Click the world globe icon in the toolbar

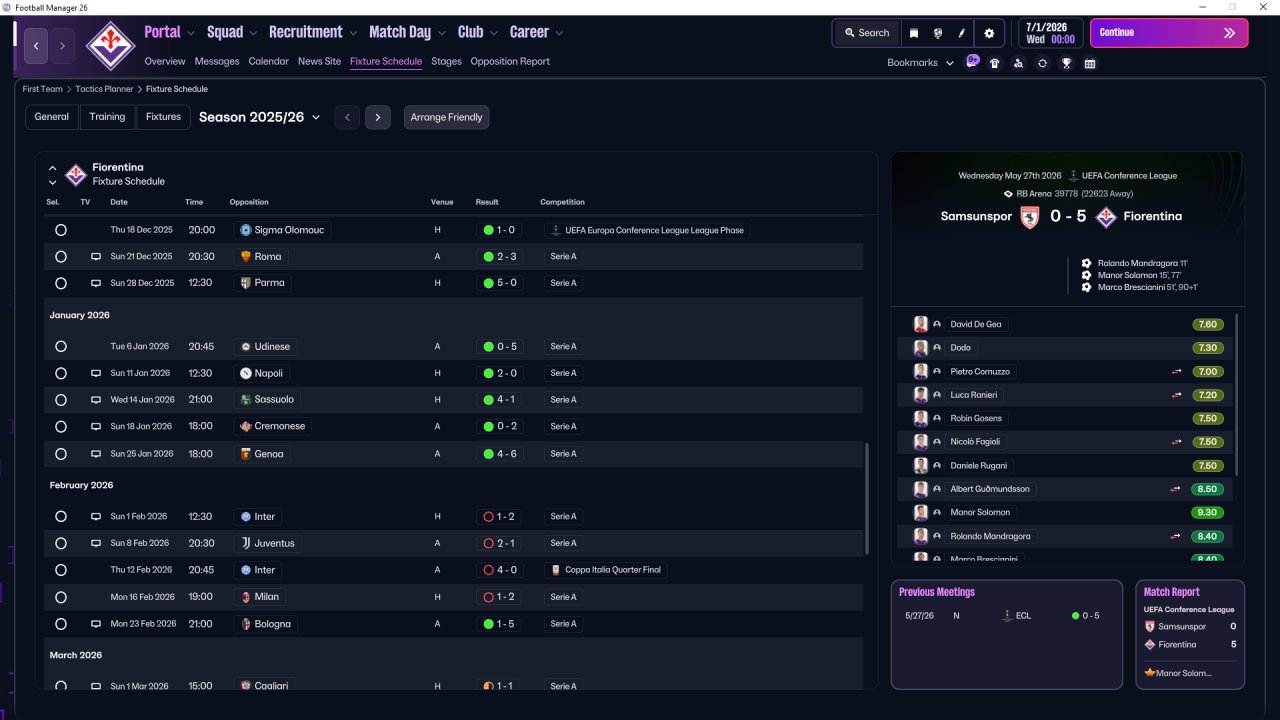pyautogui.click(x=938, y=33)
